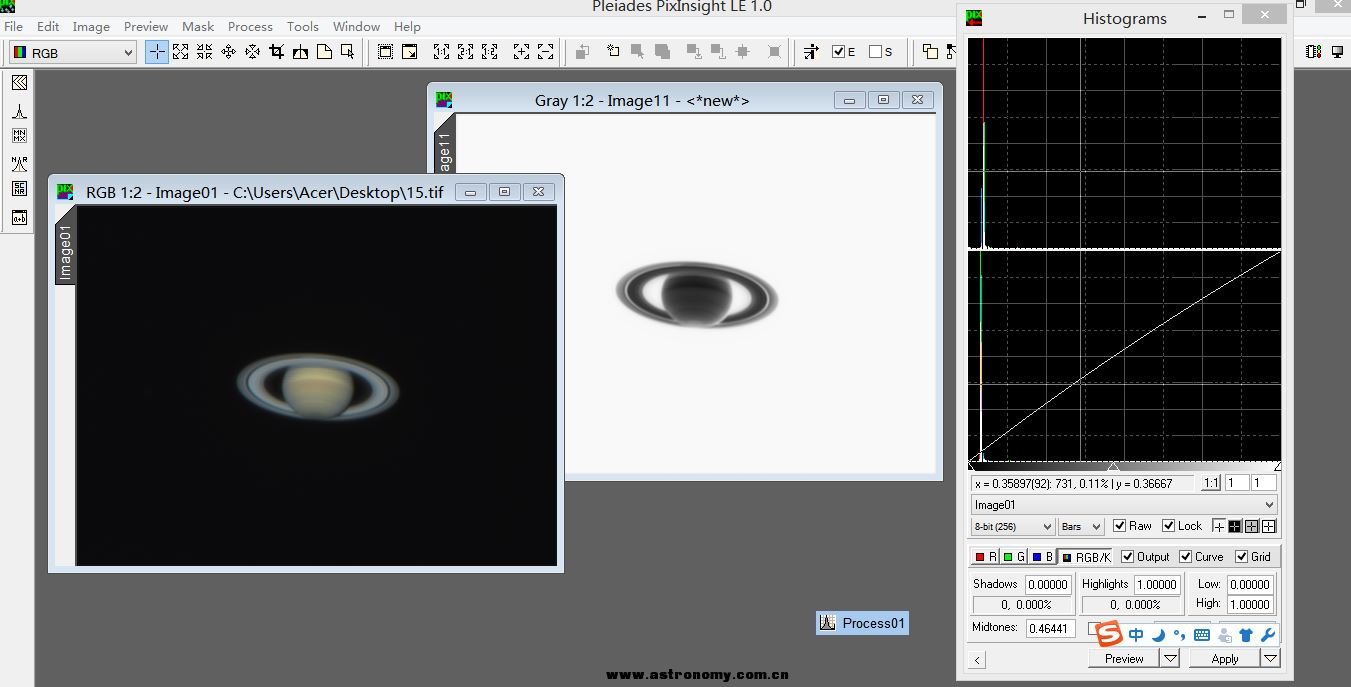Open the Bars plot style dropdown
The image size is (1351, 687).
point(1081,526)
